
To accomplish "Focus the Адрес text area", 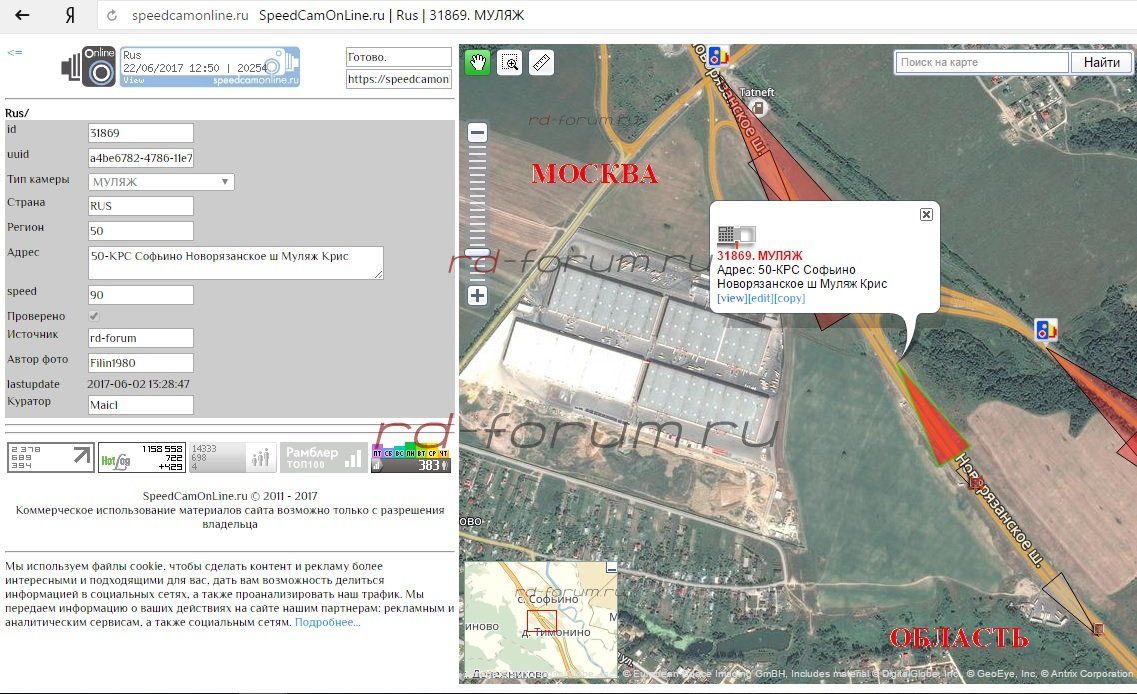I will pyautogui.click(x=236, y=263).
